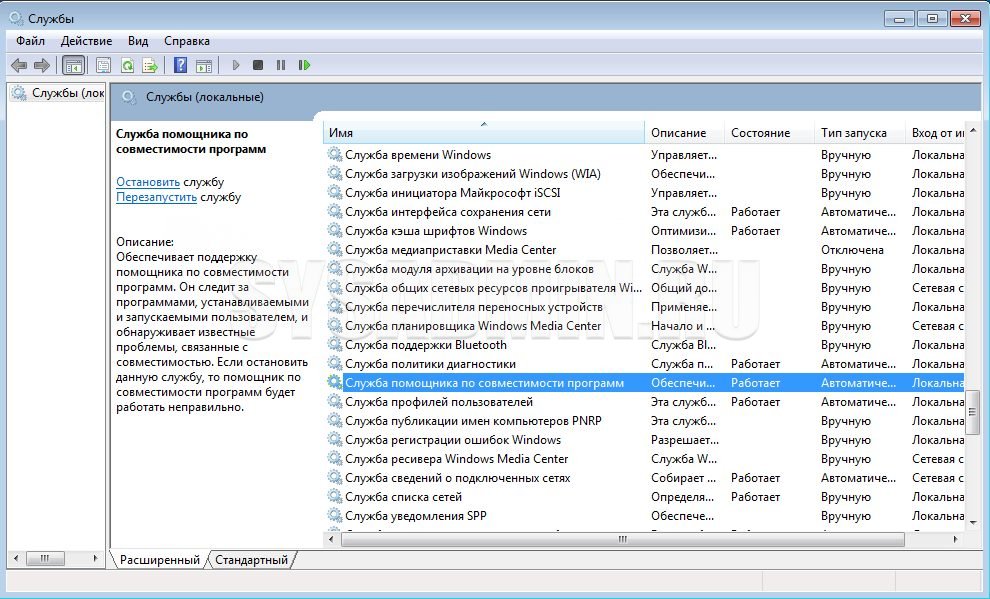Viewport: 990px width, 599px height.
Task: Click the green Refresh toolbar icon
Action: coord(127,65)
